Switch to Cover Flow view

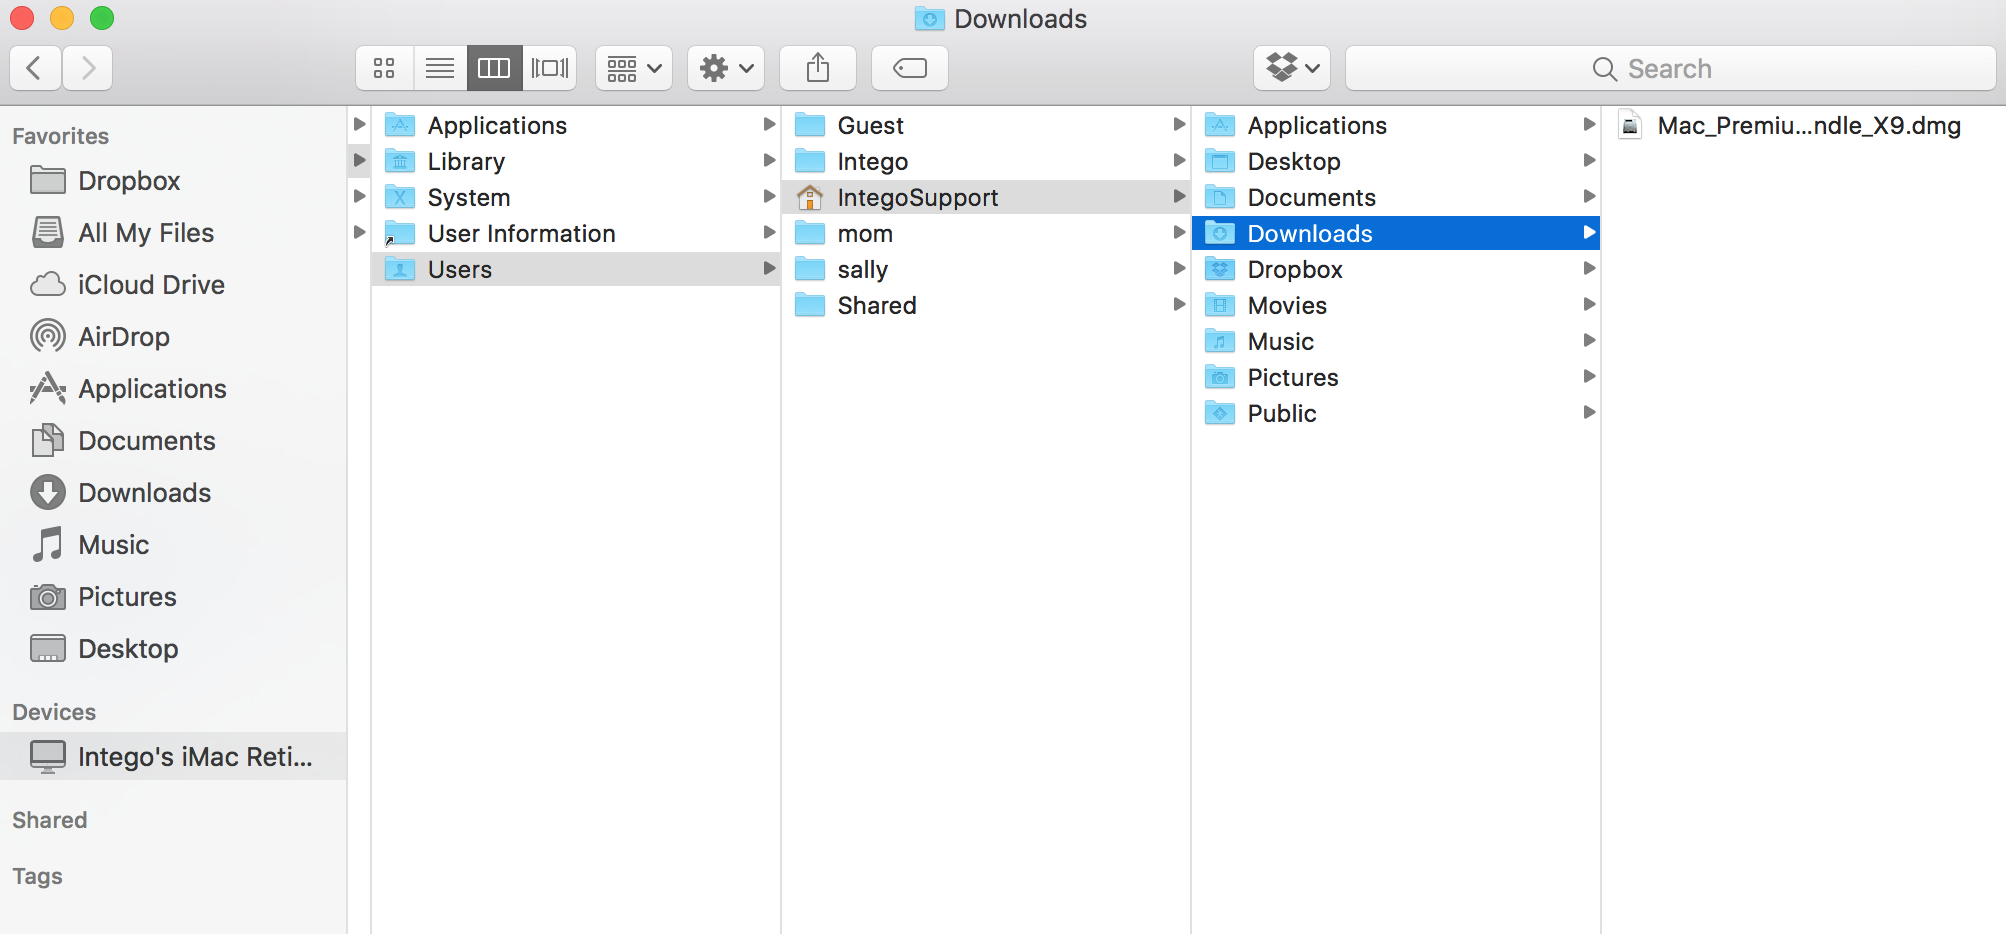point(549,68)
